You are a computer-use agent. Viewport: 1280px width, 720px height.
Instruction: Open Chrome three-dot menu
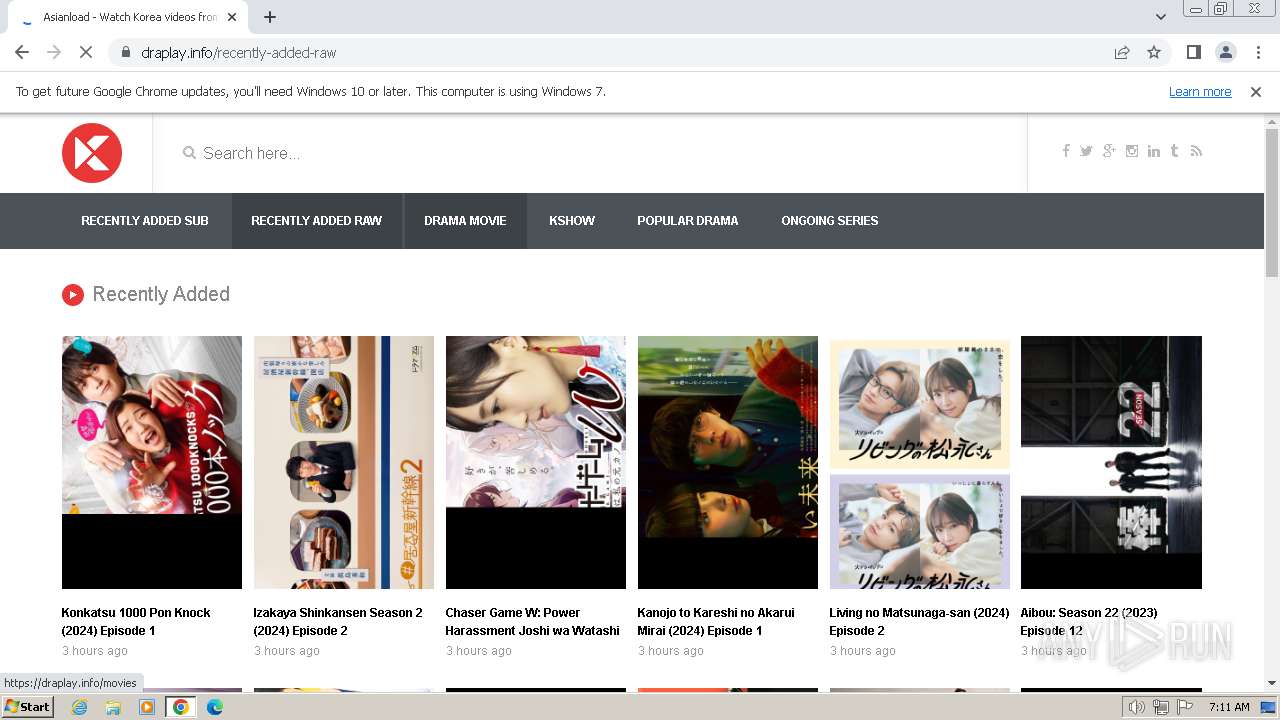(1257, 52)
